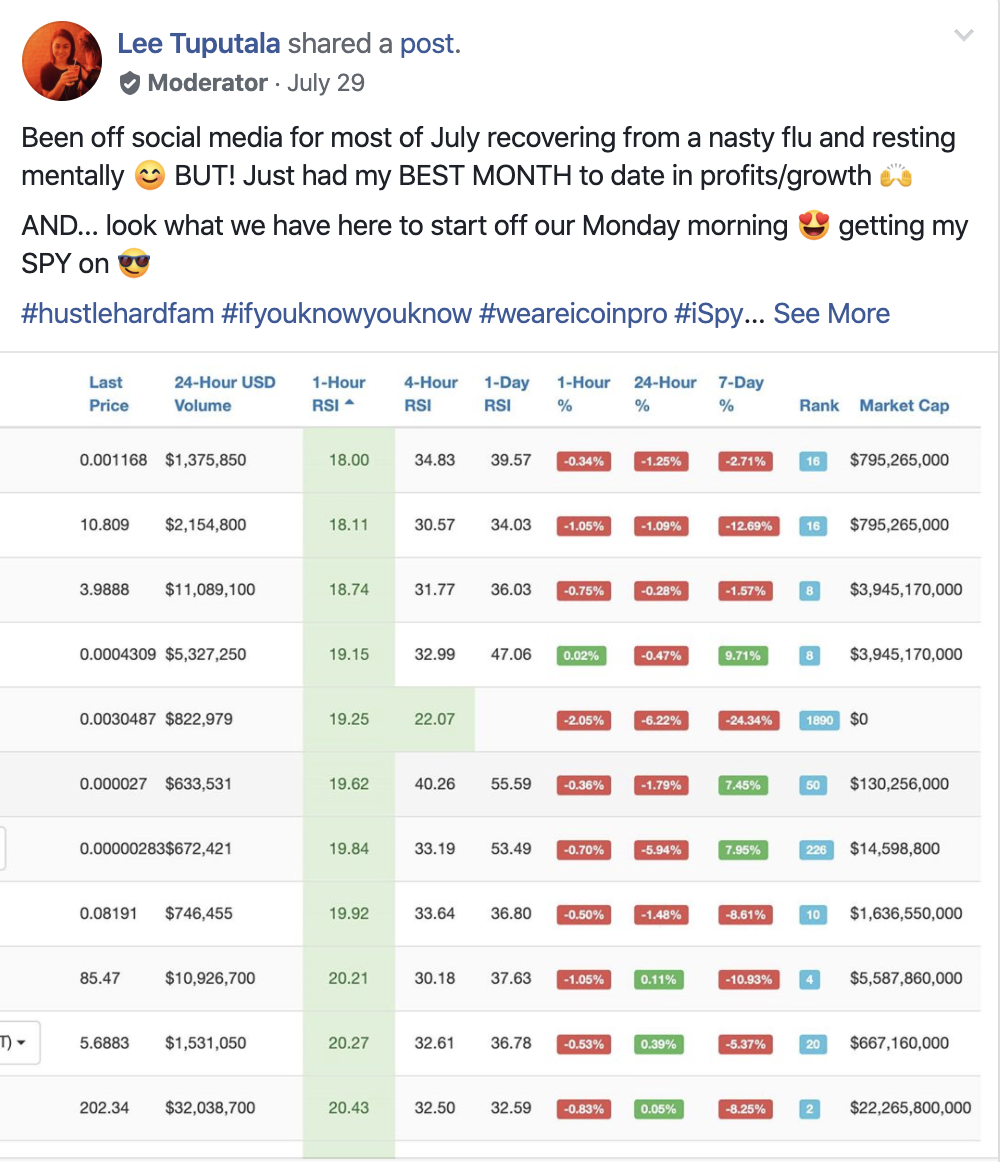Click the red -24.34% 7-day badge

(745, 720)
